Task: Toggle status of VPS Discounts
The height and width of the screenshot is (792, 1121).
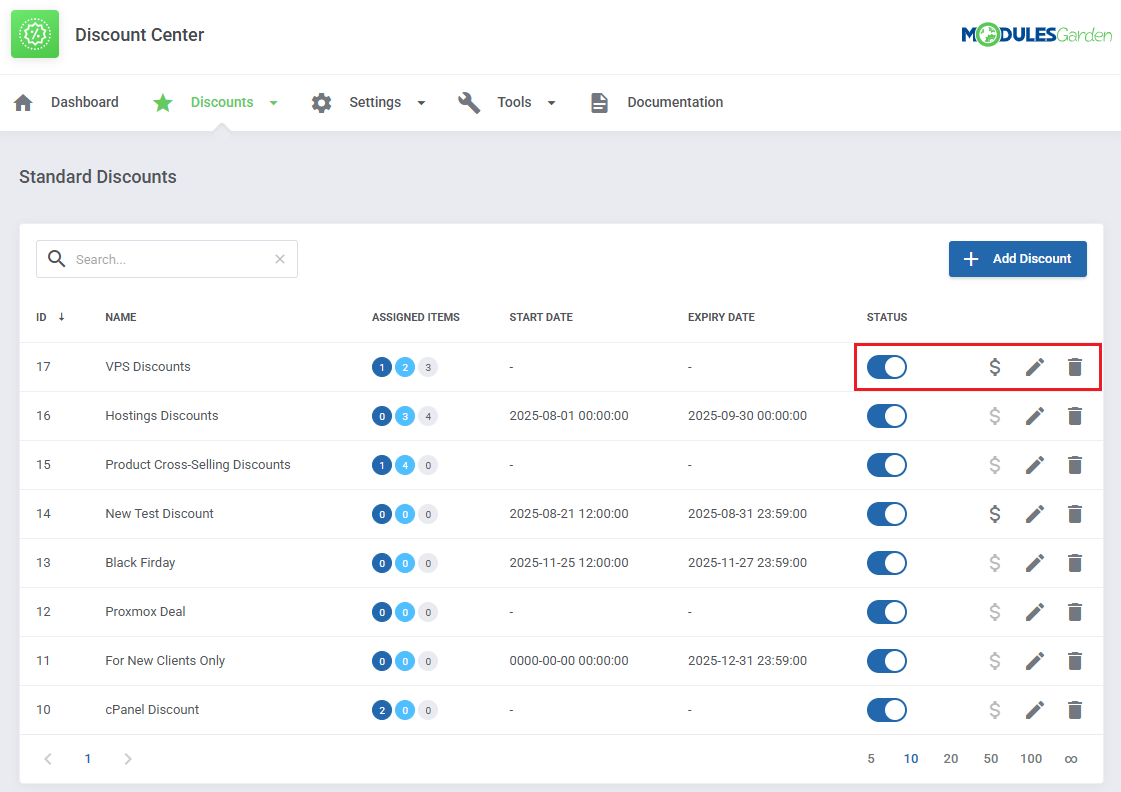Action: 887,367
